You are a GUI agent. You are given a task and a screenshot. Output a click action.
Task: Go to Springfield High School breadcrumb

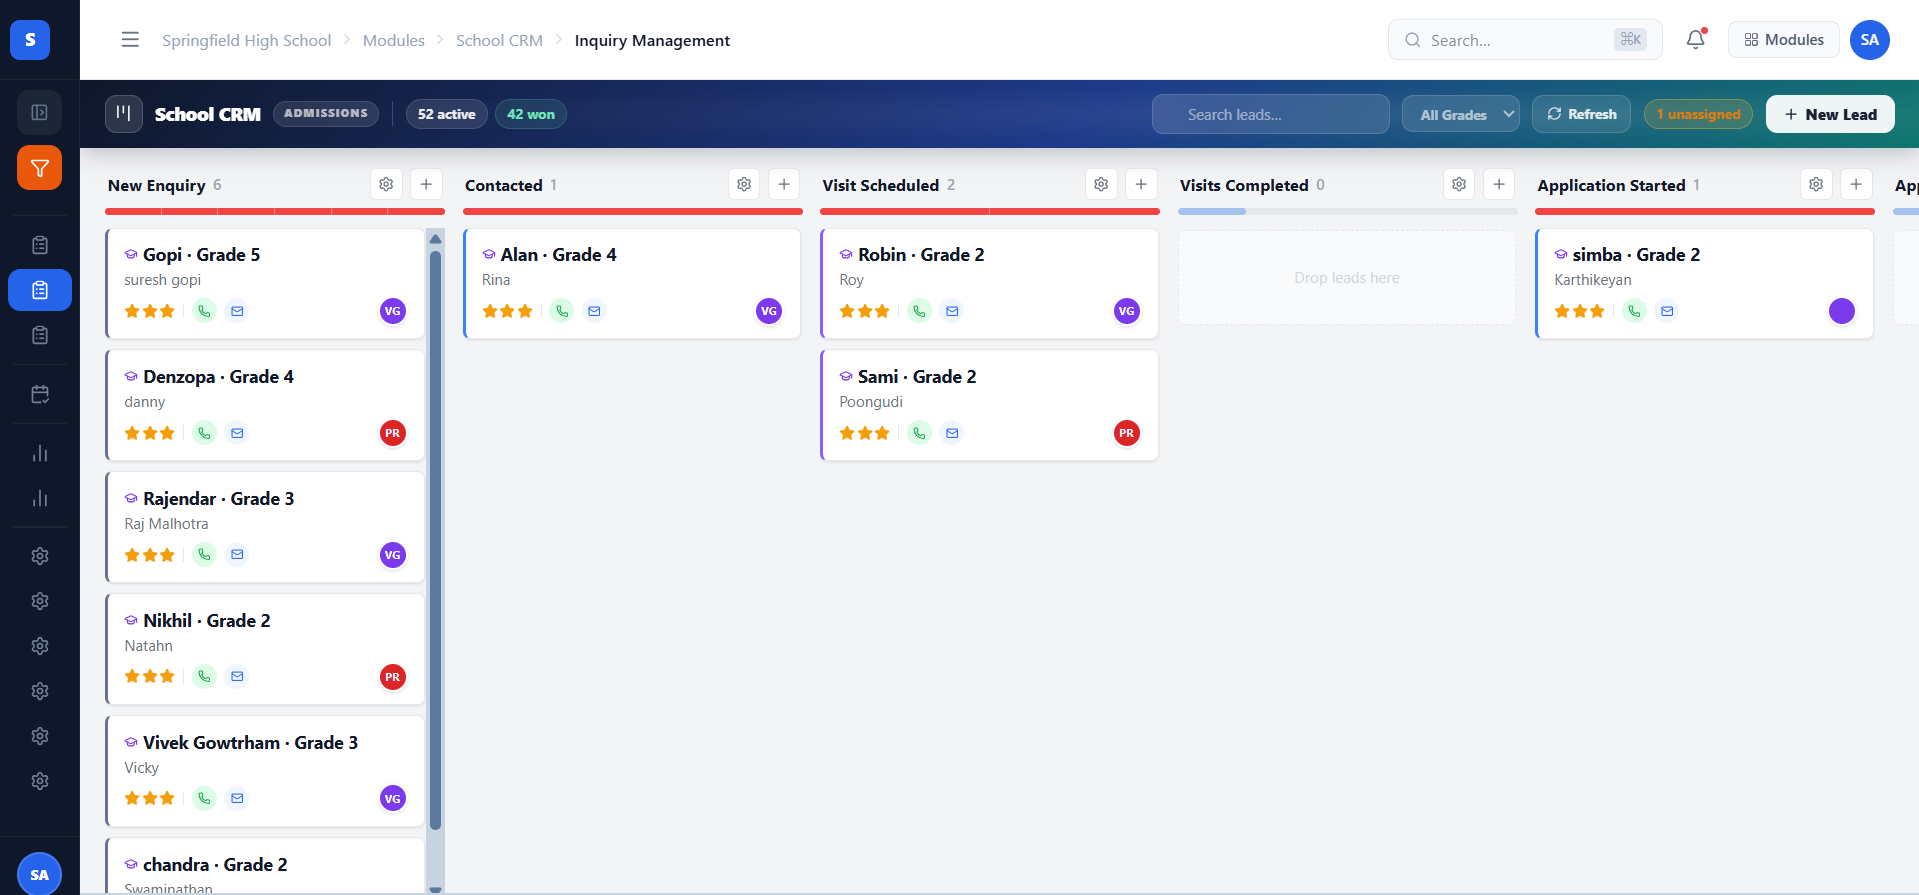246,40
